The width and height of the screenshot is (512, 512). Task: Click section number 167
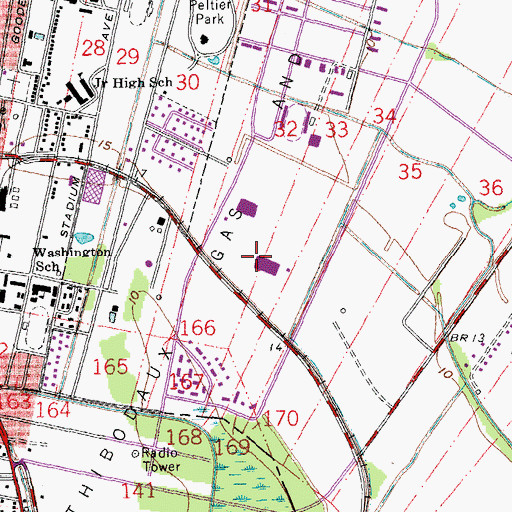187,382
